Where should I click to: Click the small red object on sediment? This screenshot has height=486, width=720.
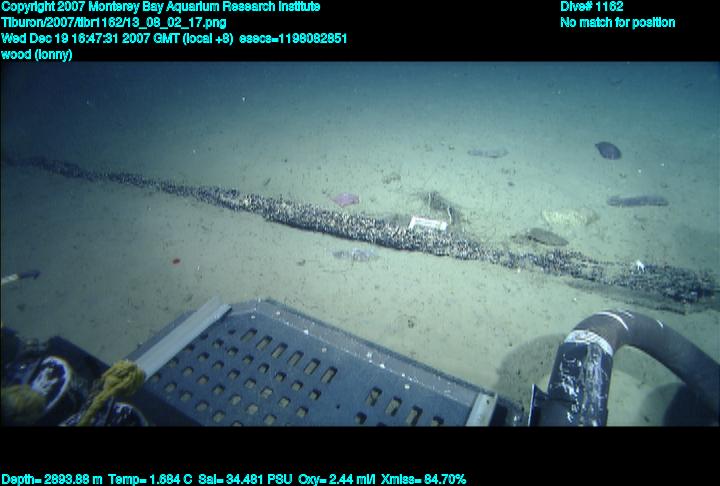pyautogui.click(x=175, y=261)
